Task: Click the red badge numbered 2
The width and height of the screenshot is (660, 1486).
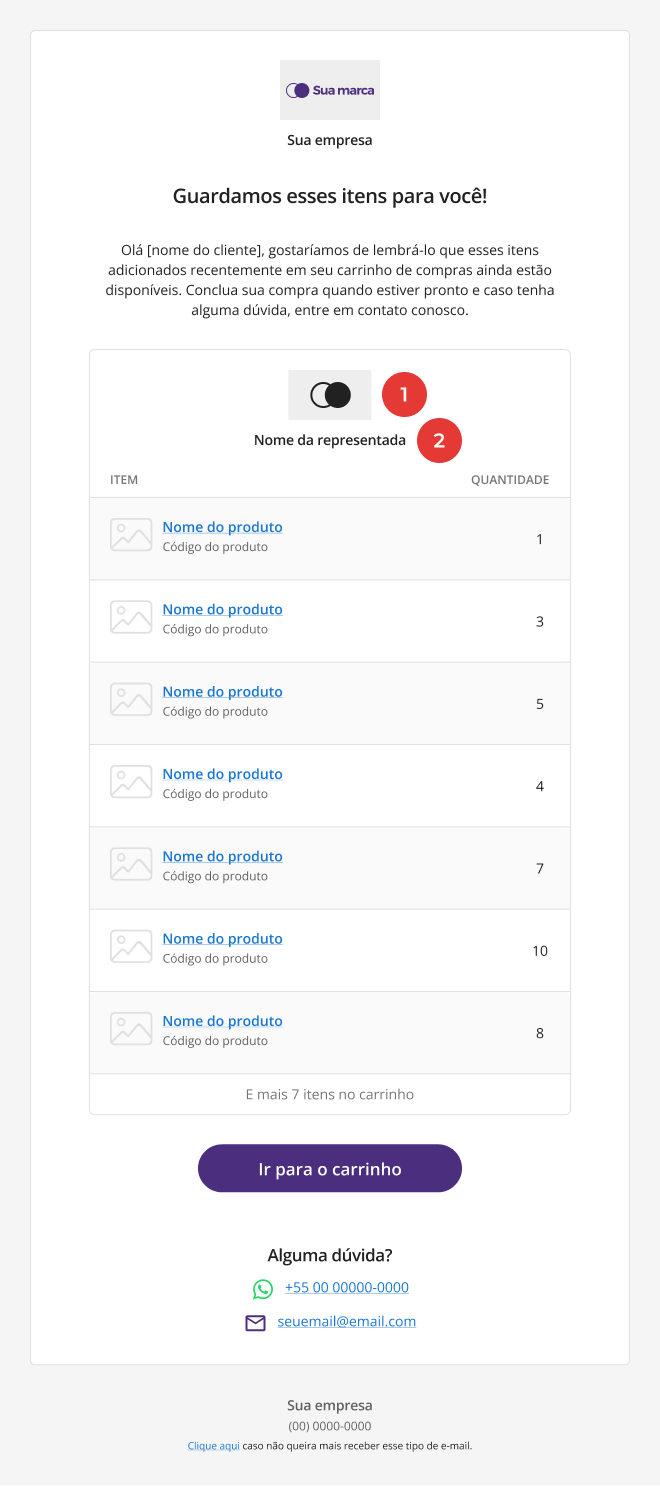Action: [438, 440]
